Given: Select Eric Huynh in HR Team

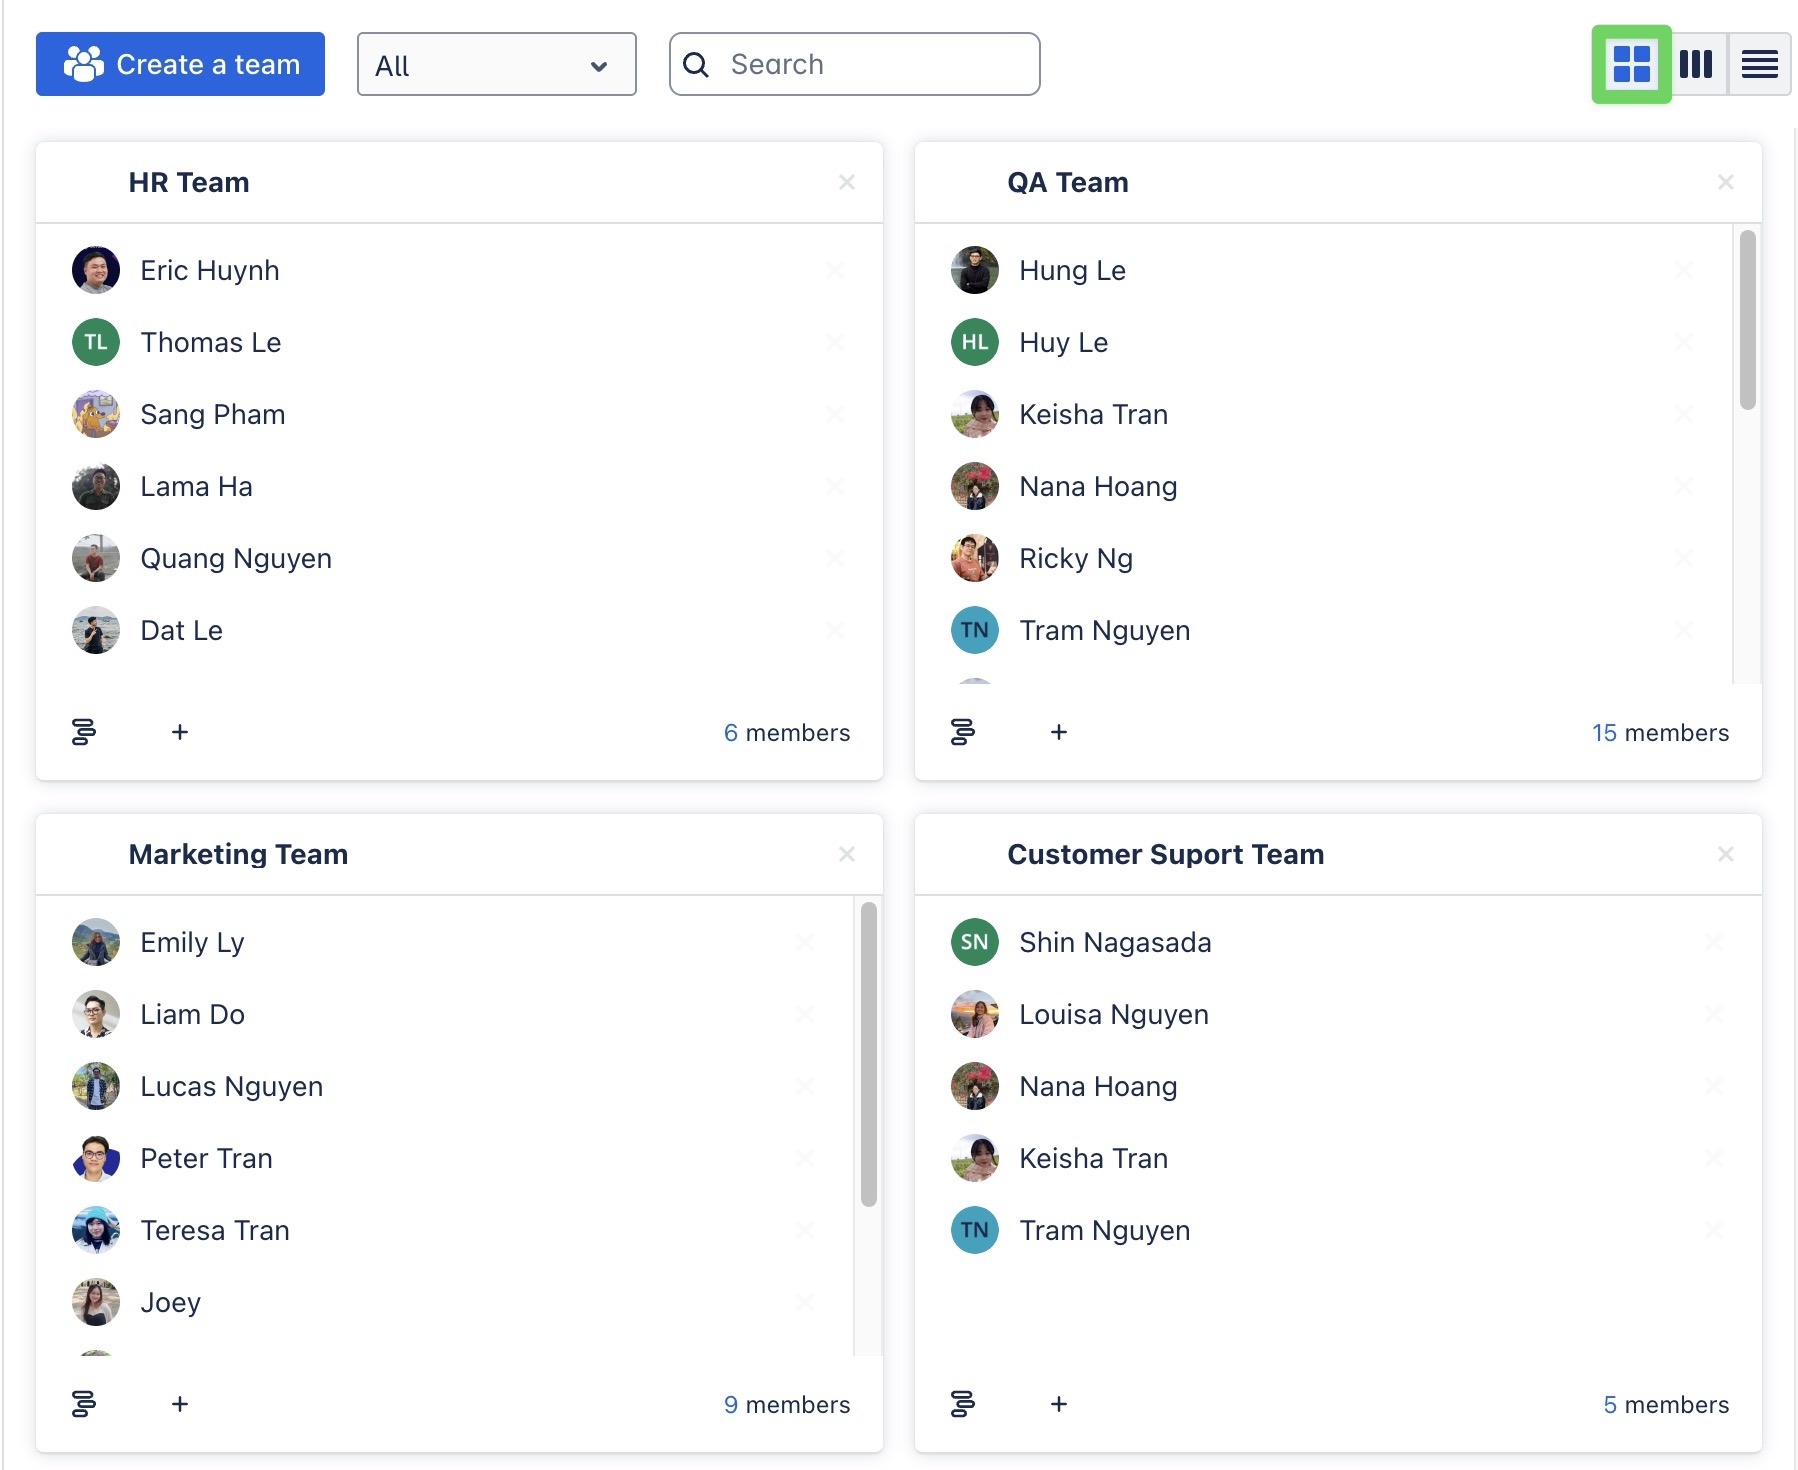Looking at the screenshot, I should [209, 271].
